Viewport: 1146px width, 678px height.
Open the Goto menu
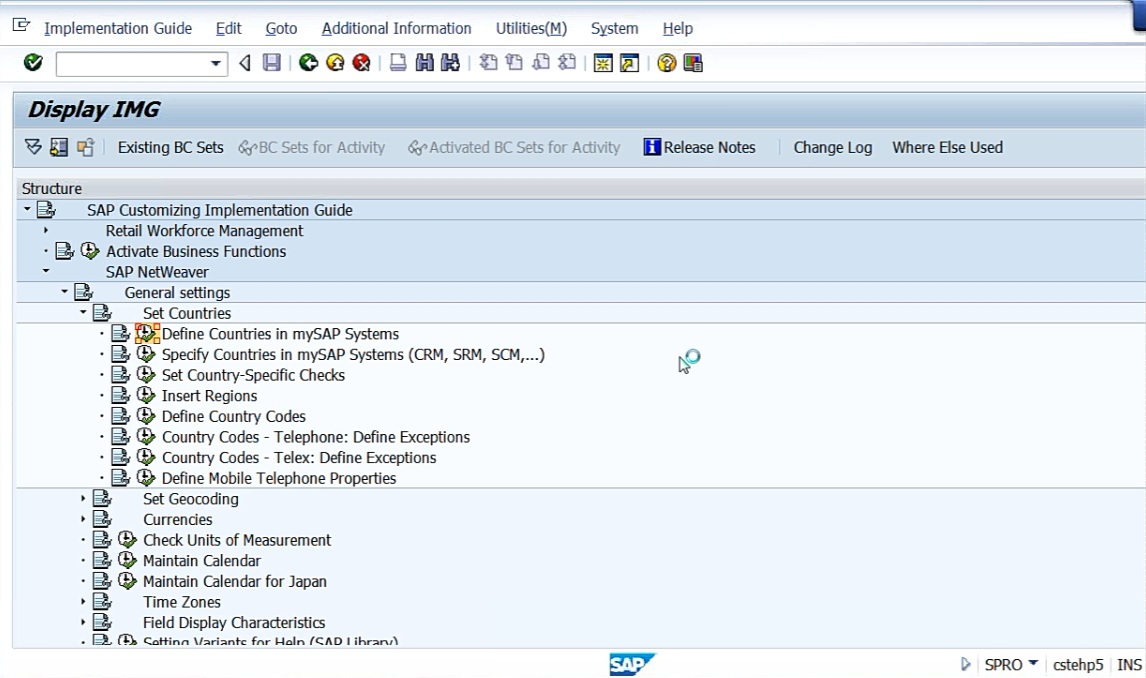point(281,28)
